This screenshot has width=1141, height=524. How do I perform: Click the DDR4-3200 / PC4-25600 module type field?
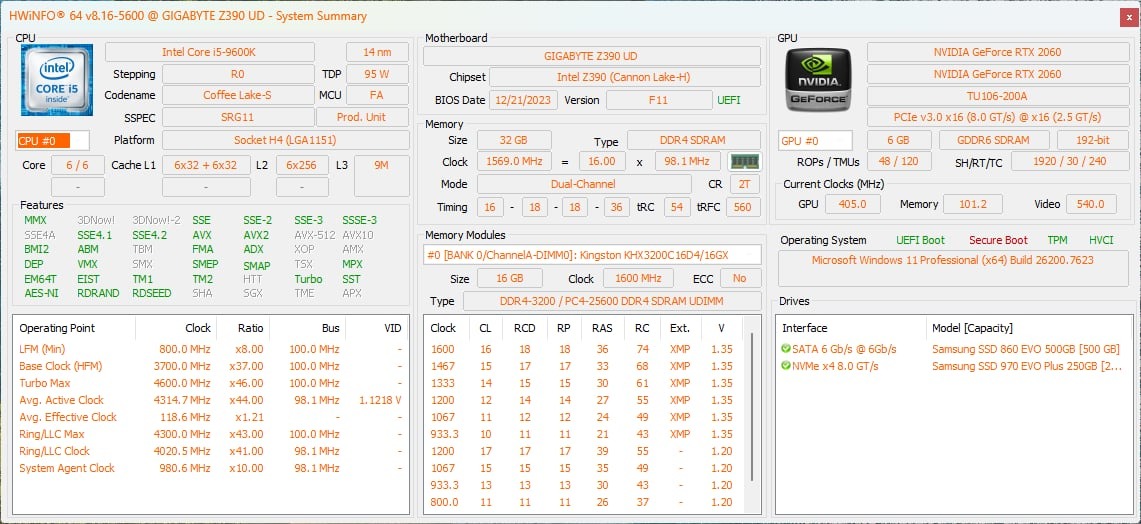611,301
